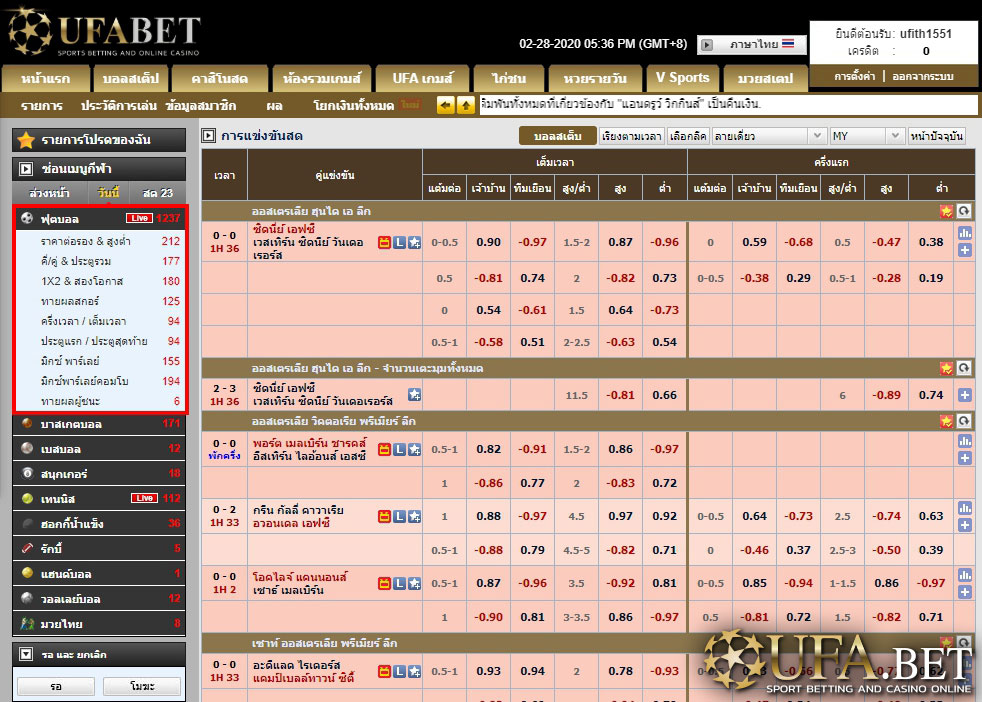Select the baseball icon beside เบสบอล
The image size is (982, 702).
click(x=27, y=448)
